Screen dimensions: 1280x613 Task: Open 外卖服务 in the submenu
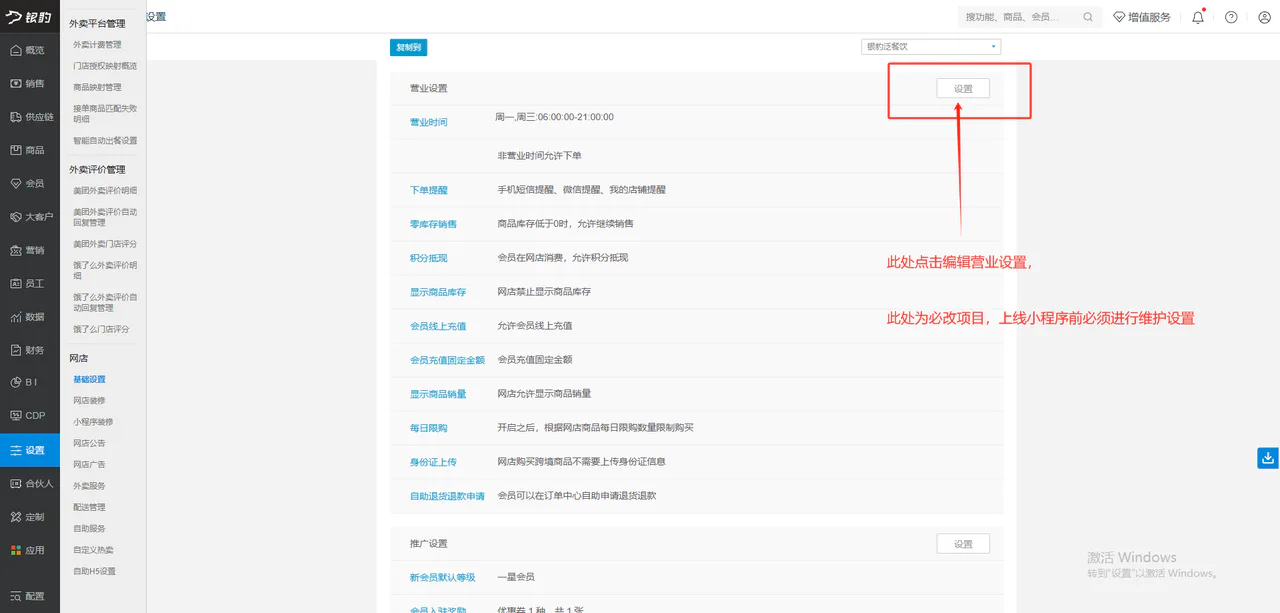point(89,486)
